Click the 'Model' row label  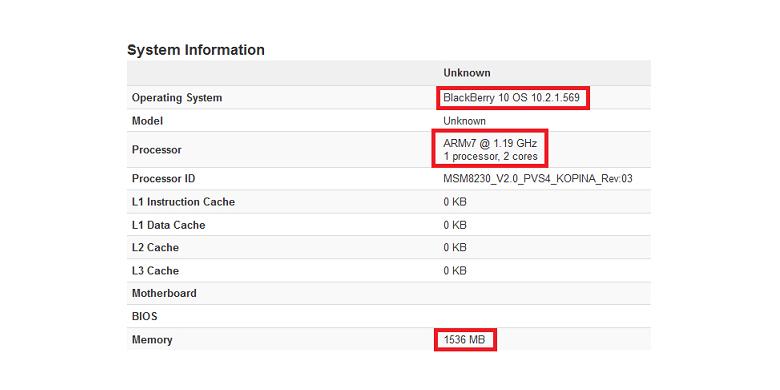coord(147,121)
